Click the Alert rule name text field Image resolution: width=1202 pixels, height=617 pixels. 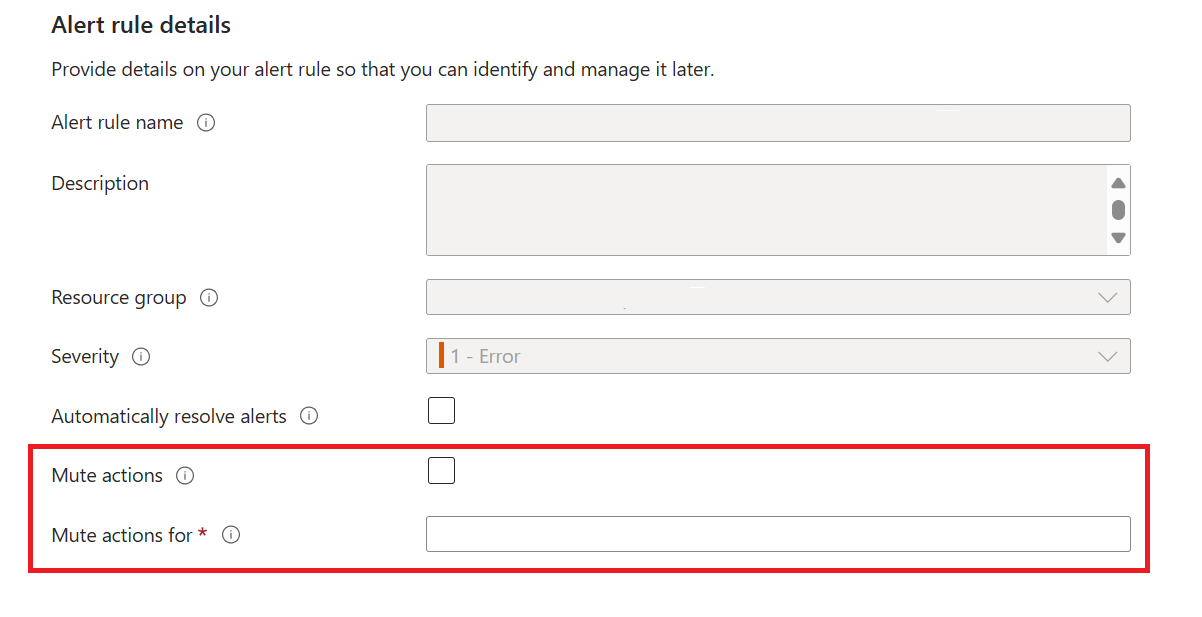[x=778, y=123]
